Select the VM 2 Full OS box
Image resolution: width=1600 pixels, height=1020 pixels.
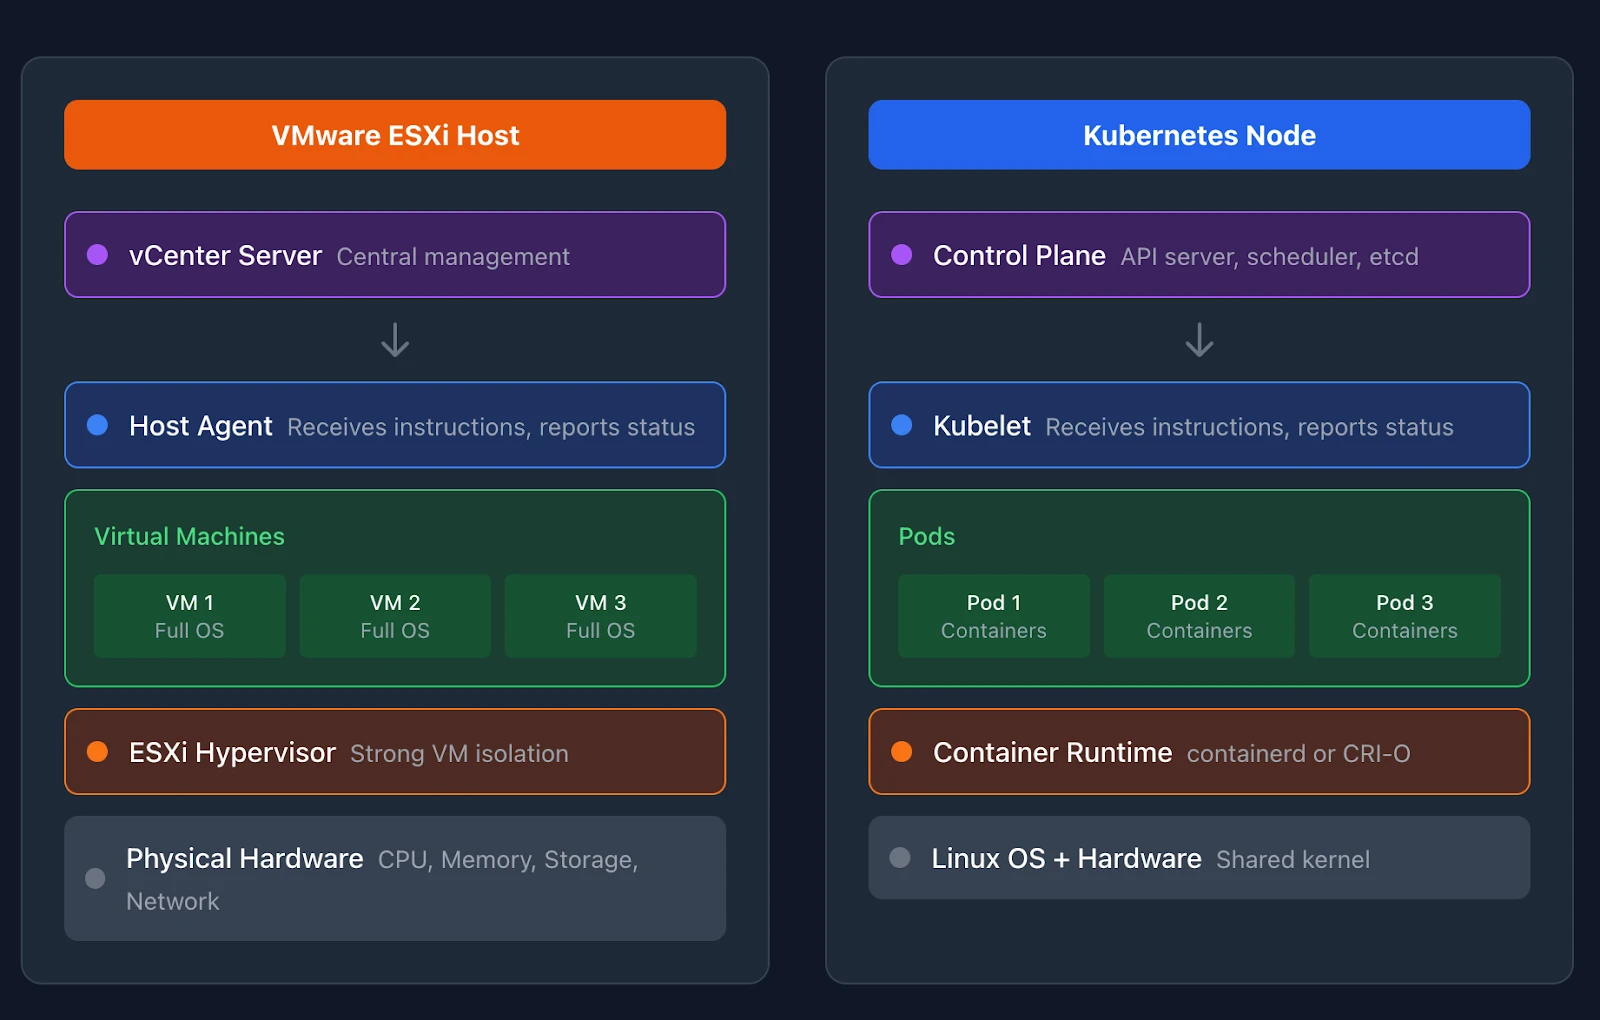coord(395,616)
